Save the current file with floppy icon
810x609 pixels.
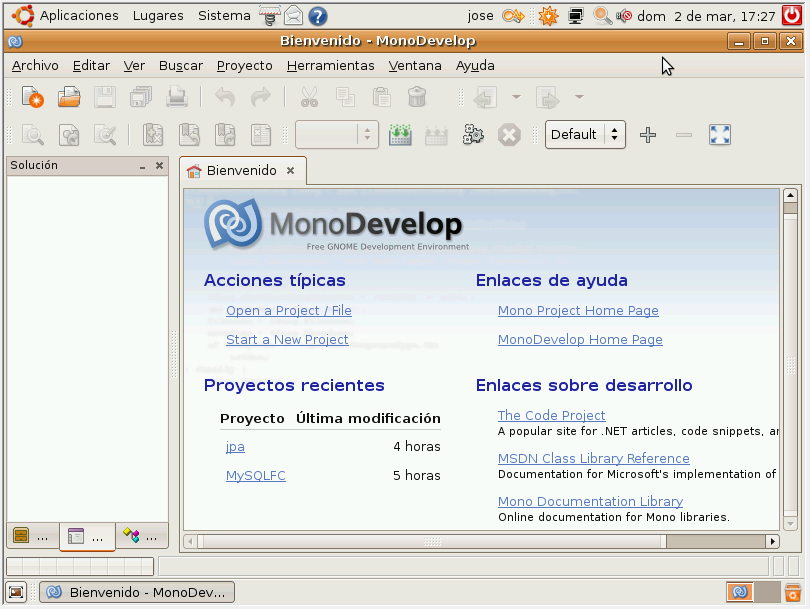(x=105, y=97)
